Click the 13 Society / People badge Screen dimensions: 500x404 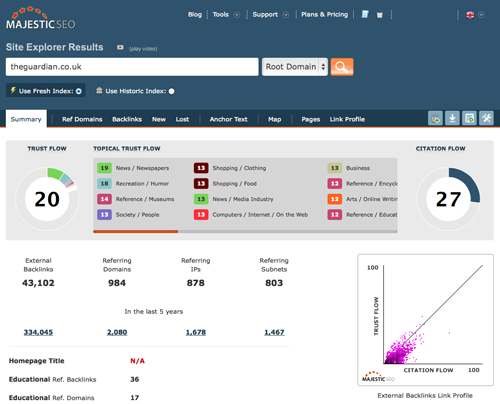coord(104,215)
